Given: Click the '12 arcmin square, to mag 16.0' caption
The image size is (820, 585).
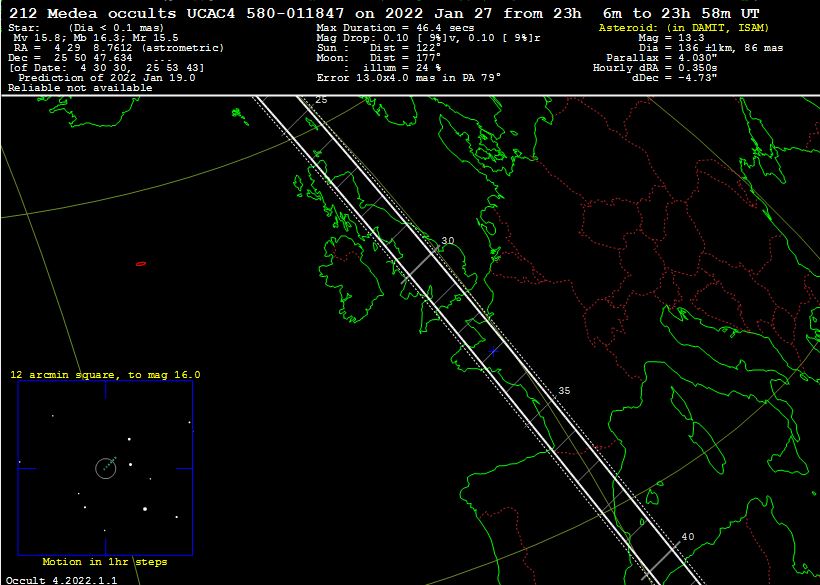Looking at the screenshot, I should pos(105,375).
